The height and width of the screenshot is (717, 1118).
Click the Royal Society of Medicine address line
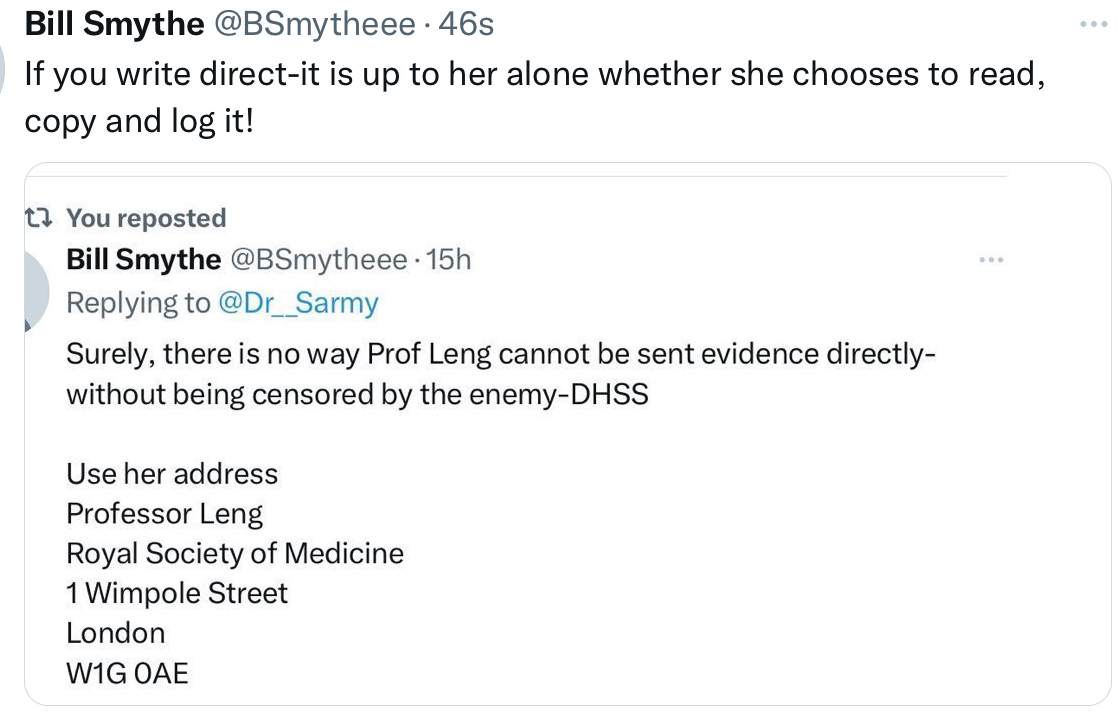pos(235,554)
